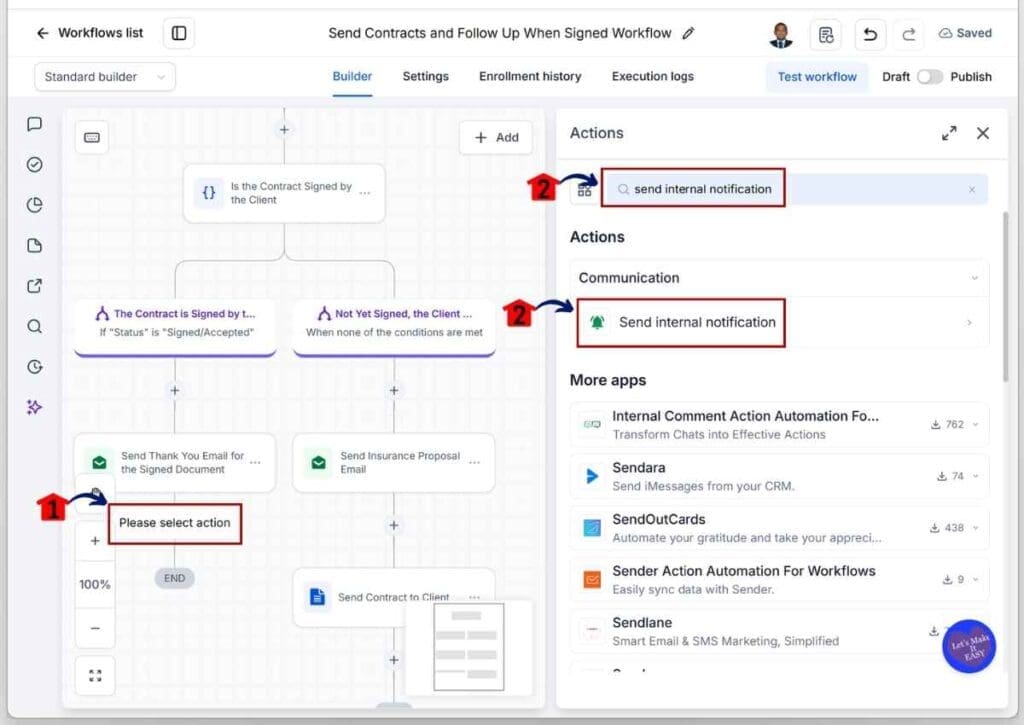Click the fit-to-screen icon

95,675
